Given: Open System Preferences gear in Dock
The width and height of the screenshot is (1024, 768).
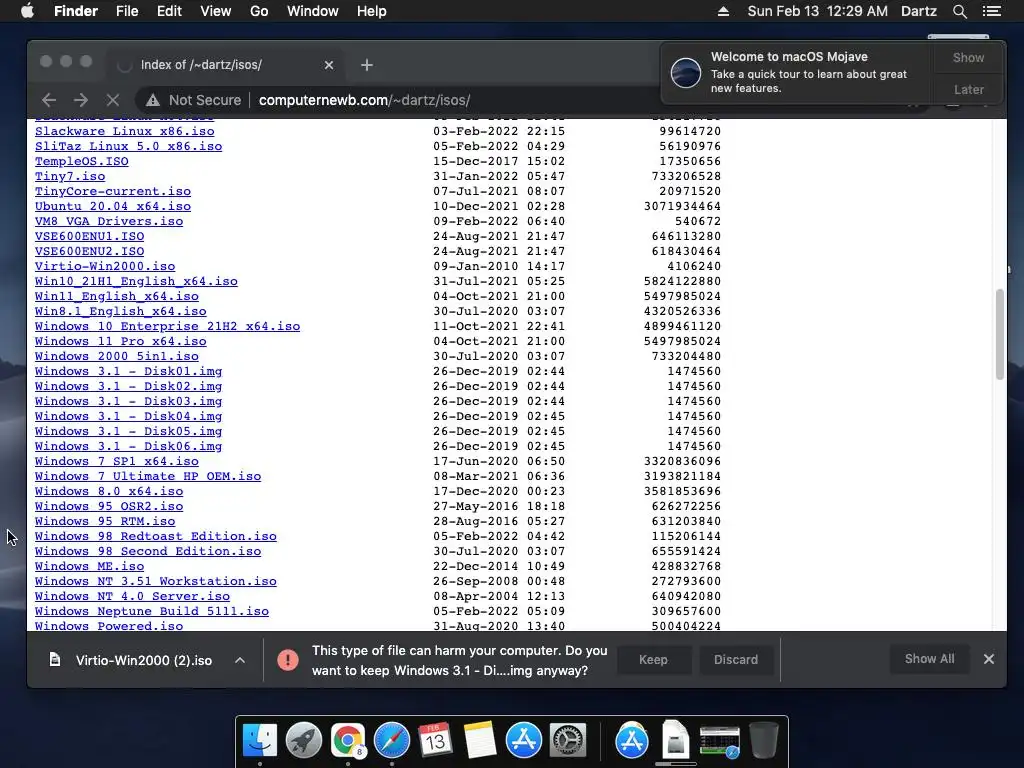Looking at the screenshot, I should tap(568, 741).
